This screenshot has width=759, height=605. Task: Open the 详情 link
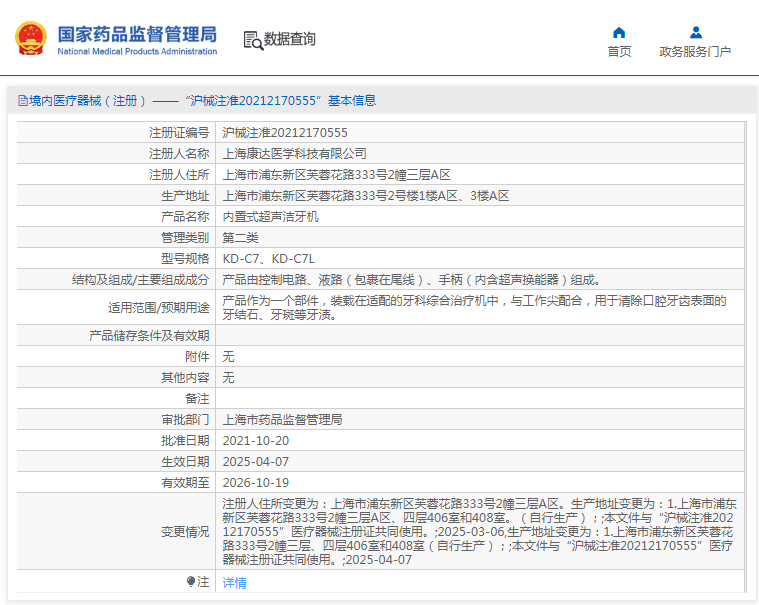[x=234, y=583]
